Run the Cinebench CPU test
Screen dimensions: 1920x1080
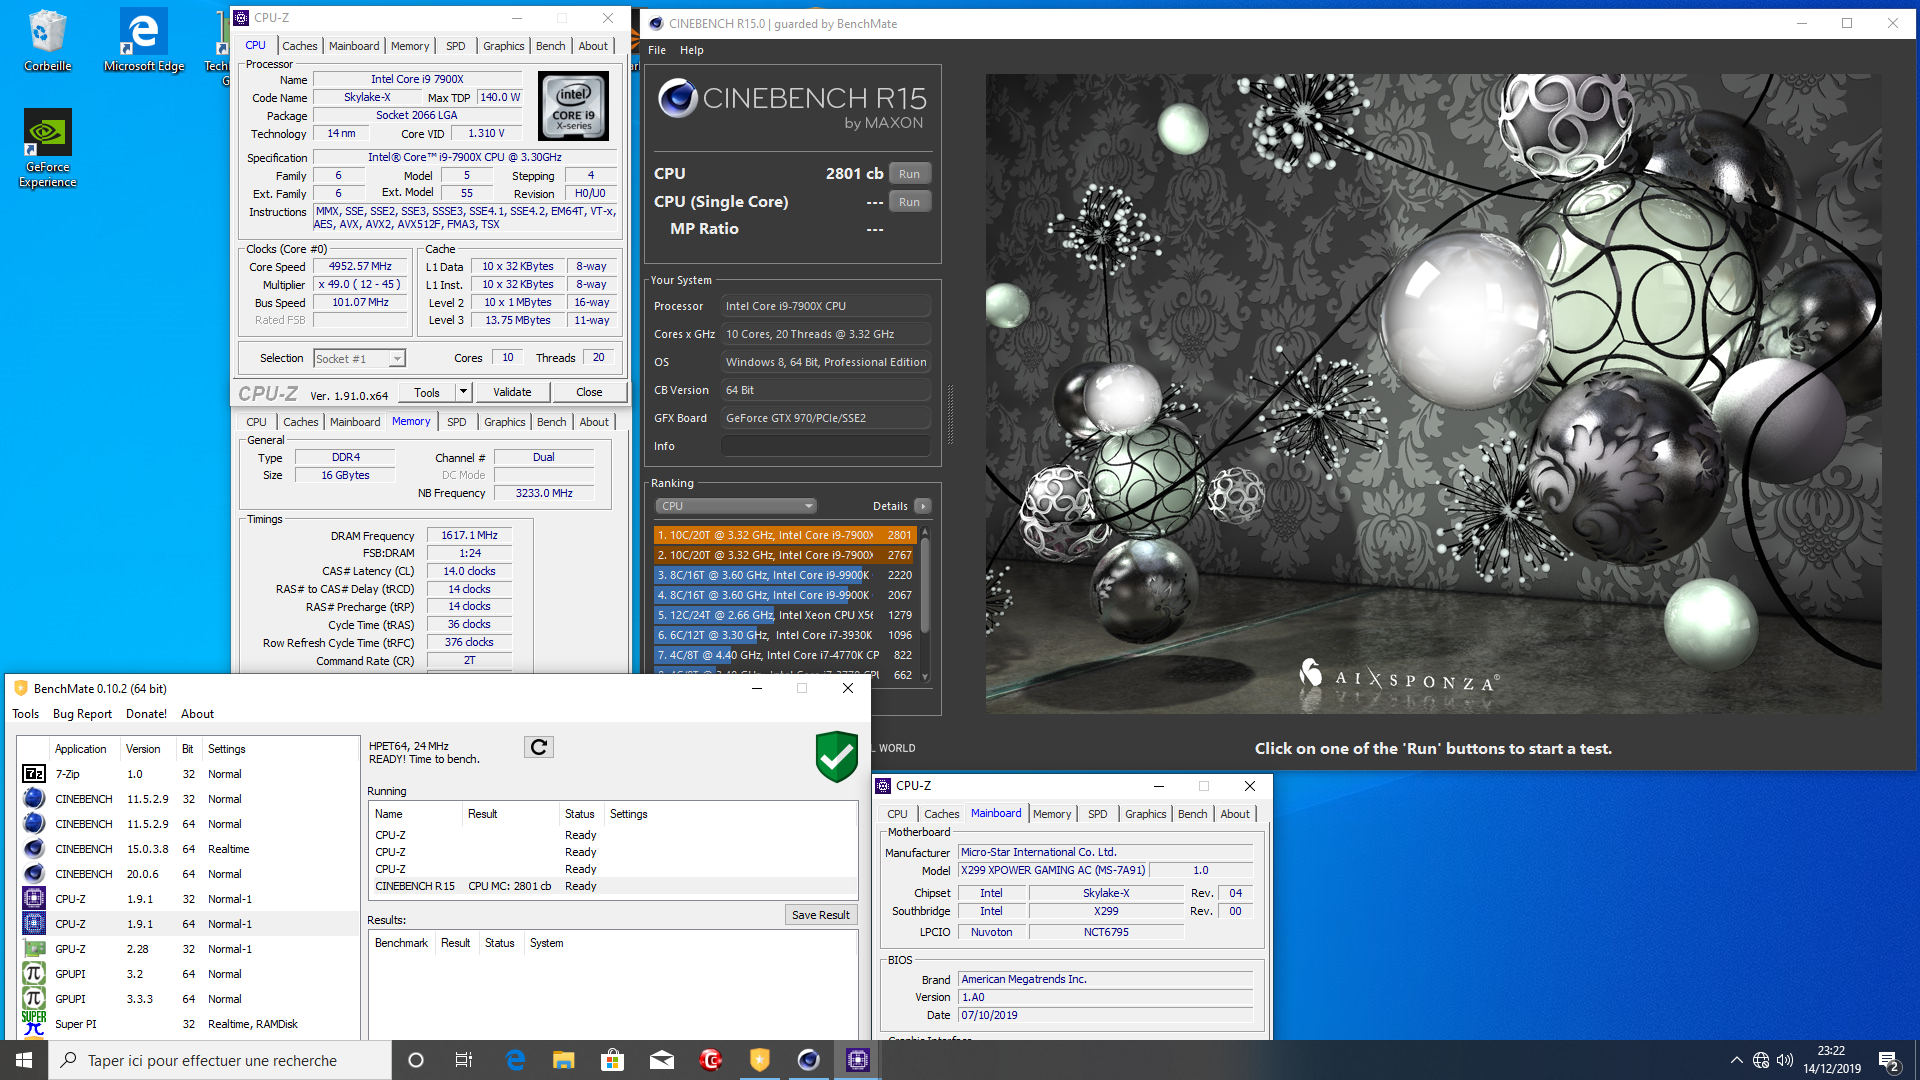click(x=909, y=174)
